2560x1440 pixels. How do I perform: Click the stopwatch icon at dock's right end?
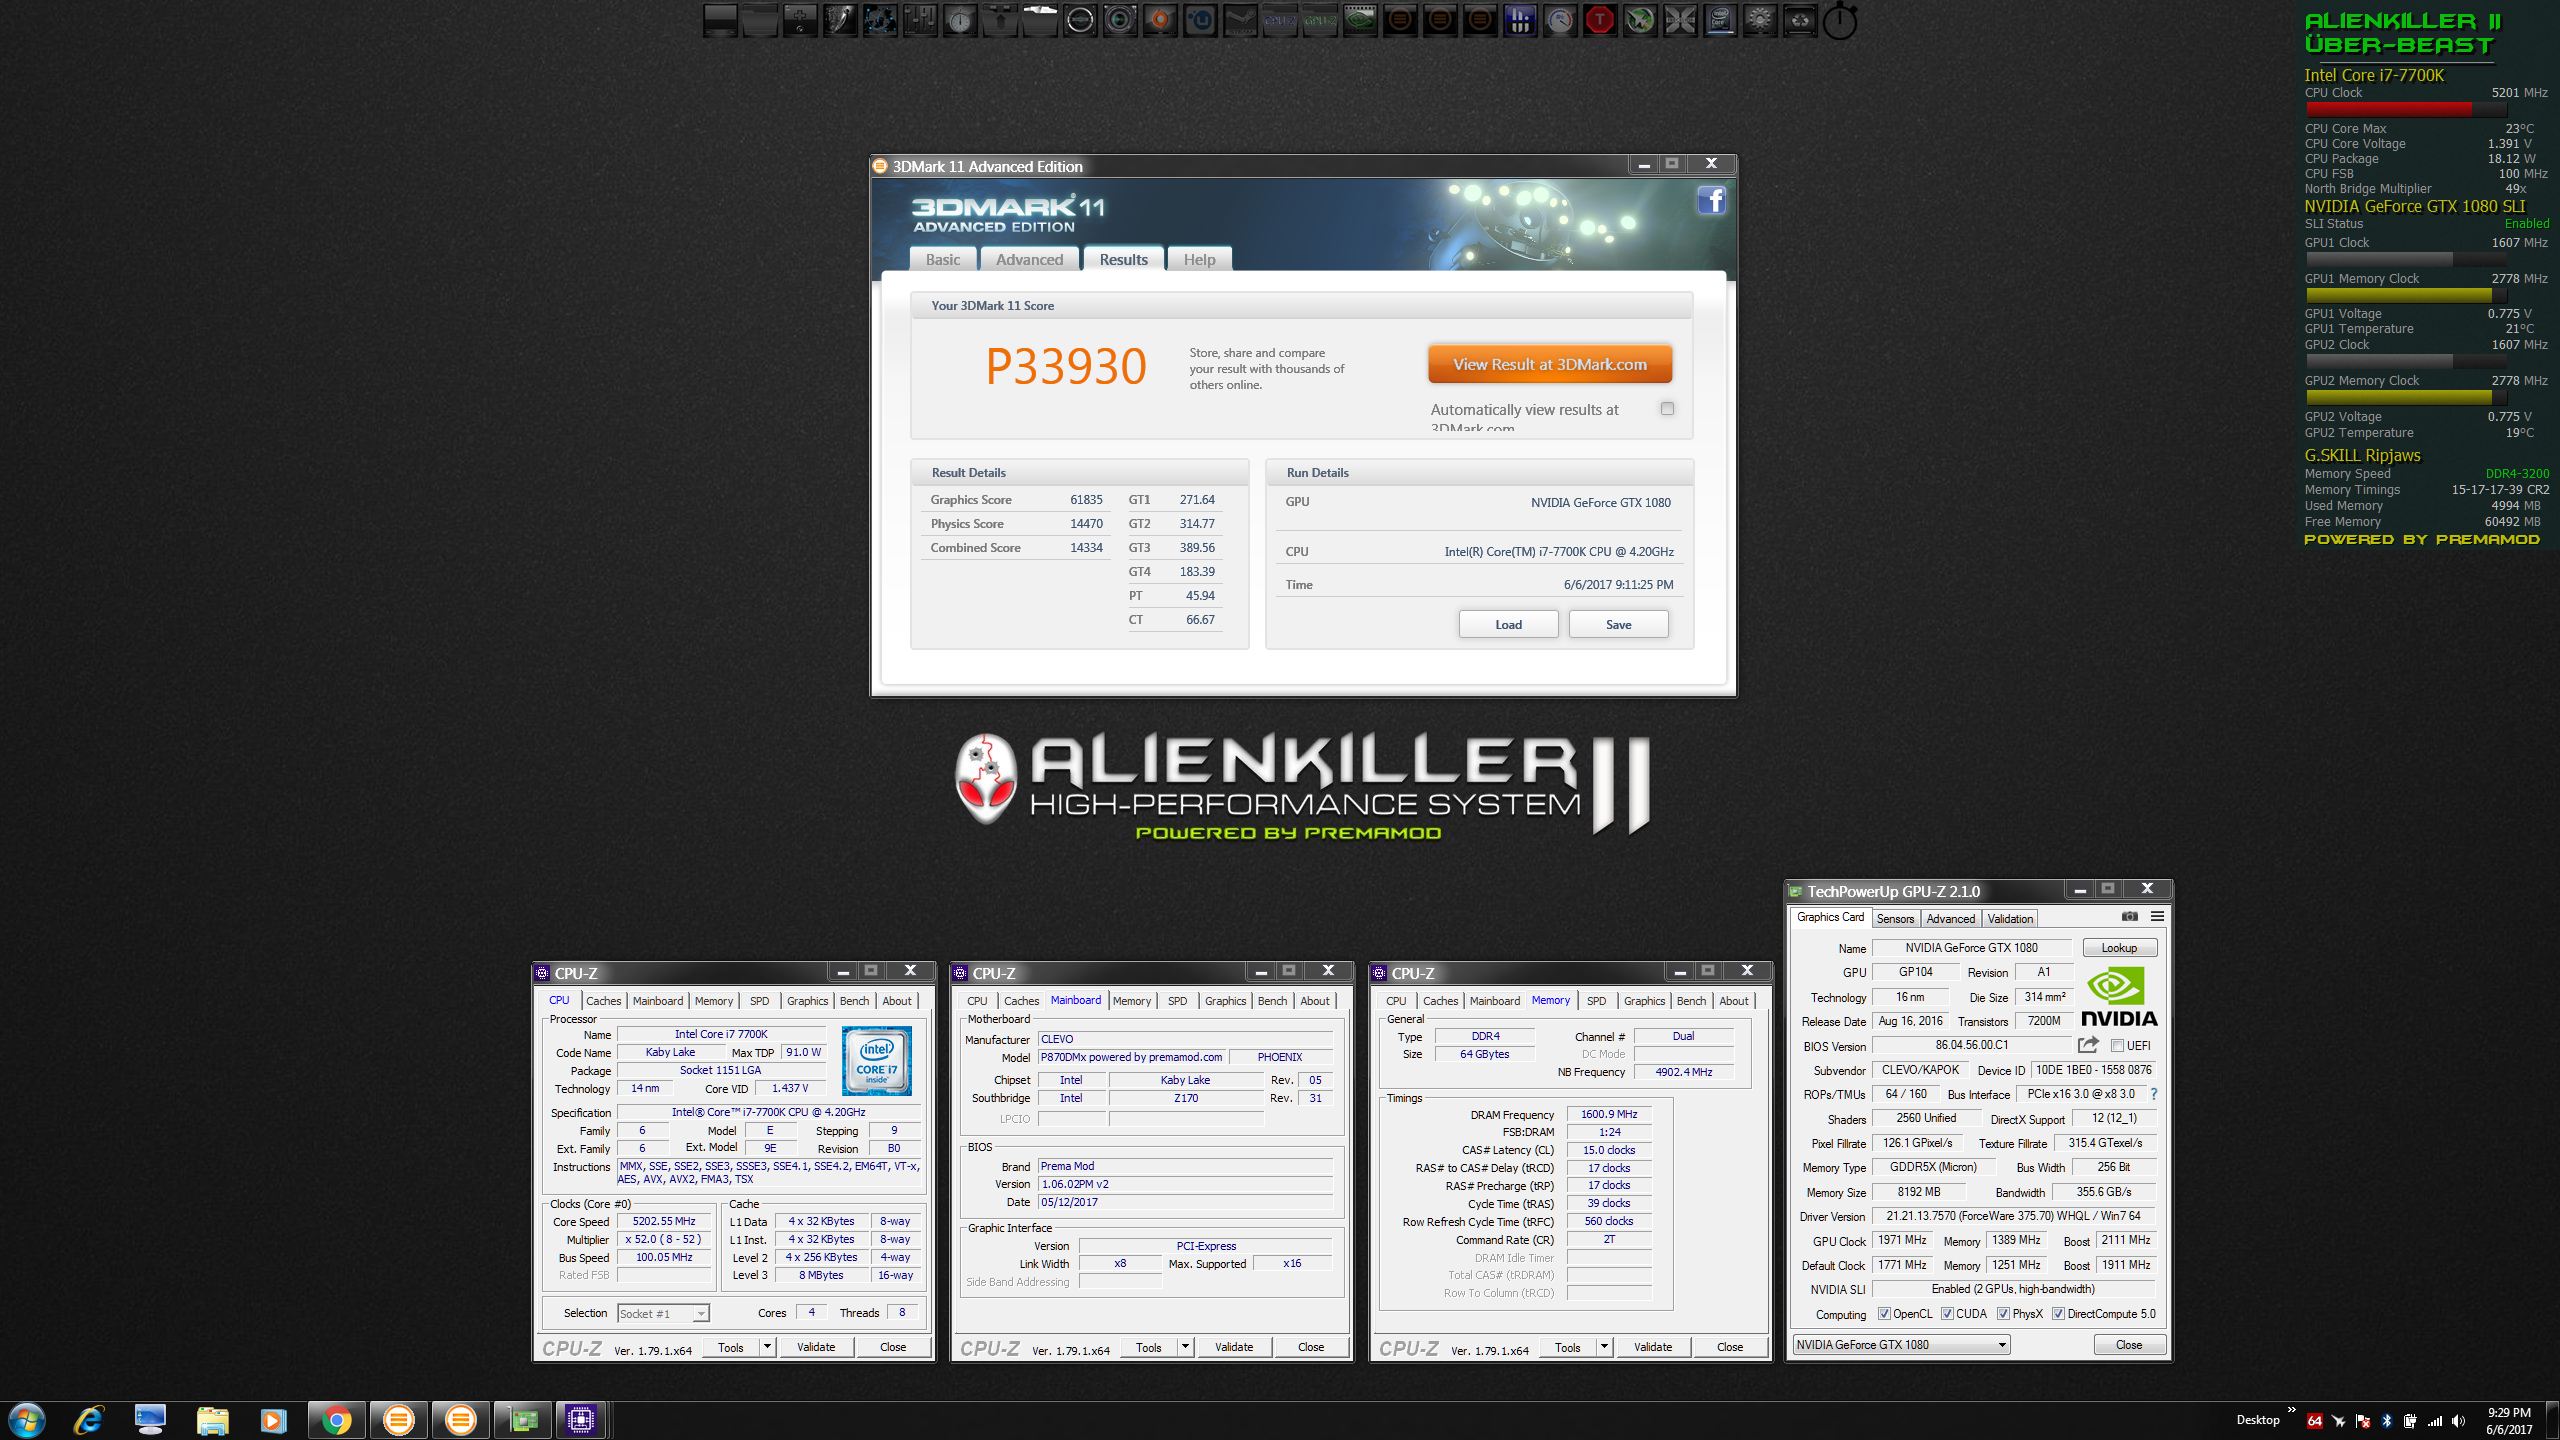point(1839,21)
